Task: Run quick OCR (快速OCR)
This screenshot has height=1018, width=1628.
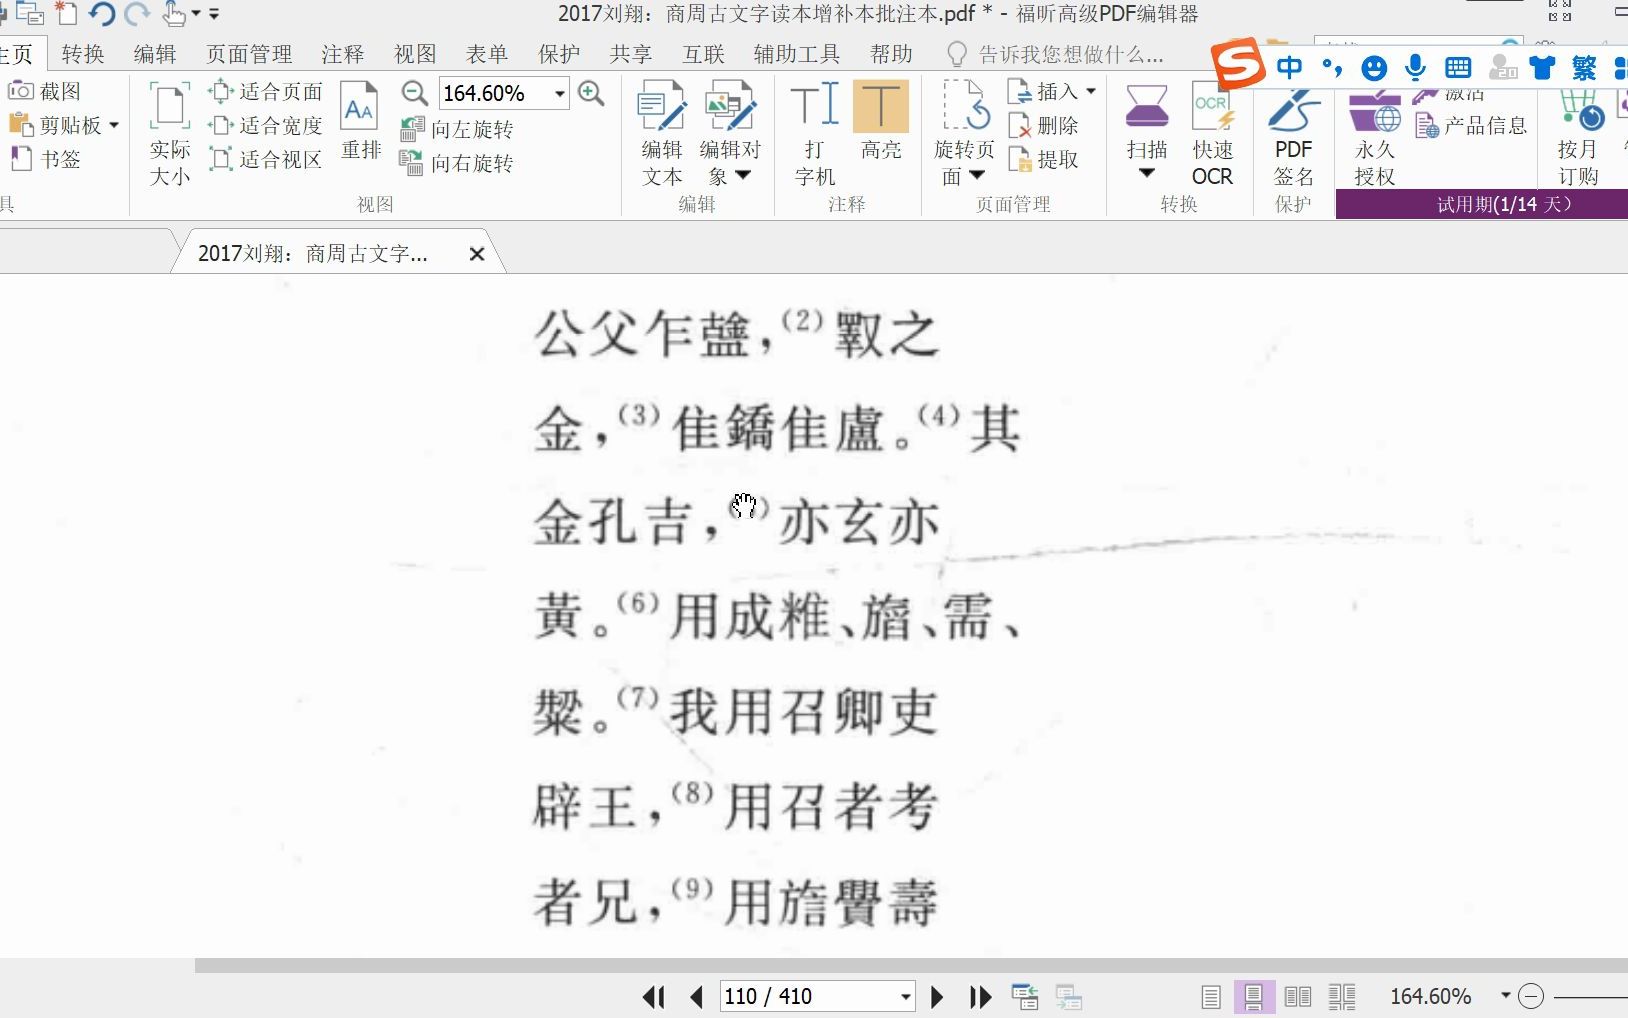Action: pyautogui.click(x=1213, y=135)
